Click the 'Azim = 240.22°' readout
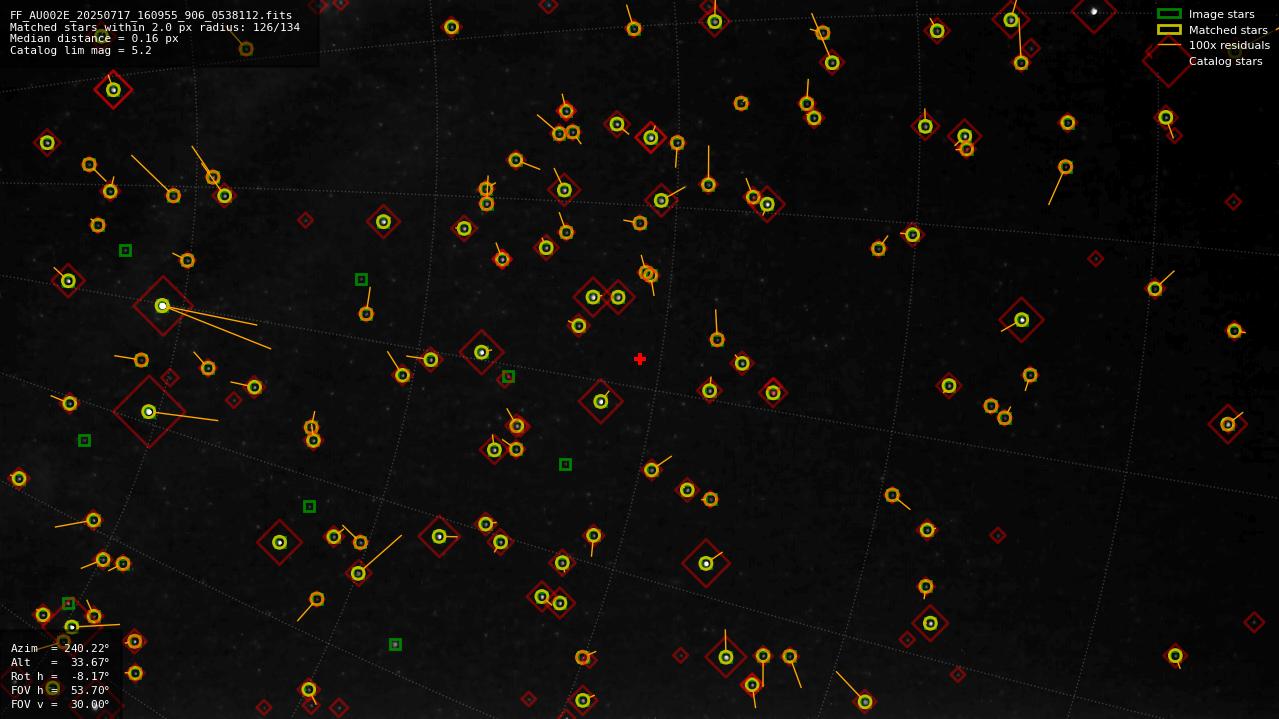Screen dimensions: 1279x719 tap(60, 648)
